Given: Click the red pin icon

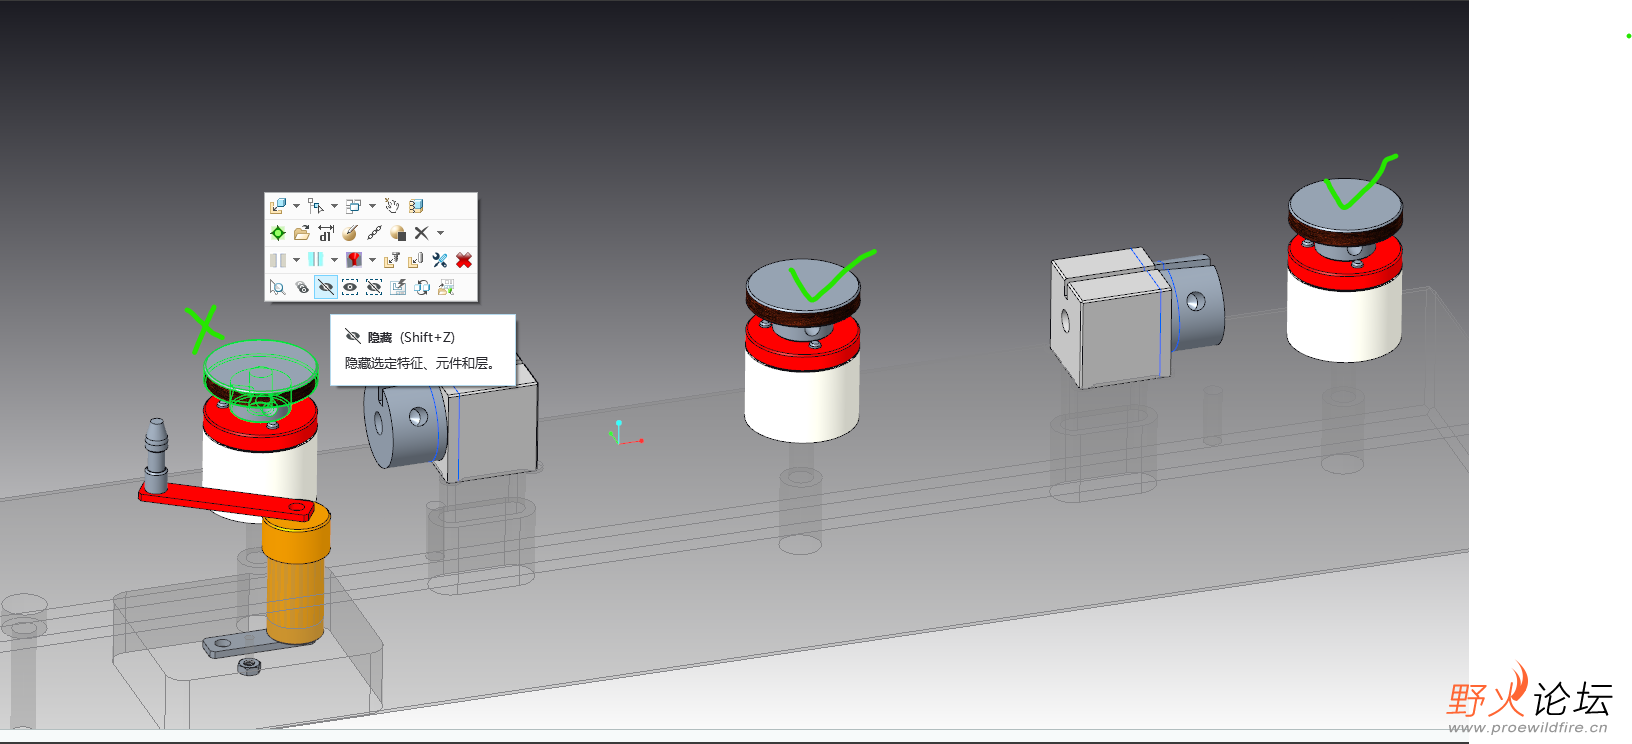Looking at the screenshot, I should click(353, 260).
